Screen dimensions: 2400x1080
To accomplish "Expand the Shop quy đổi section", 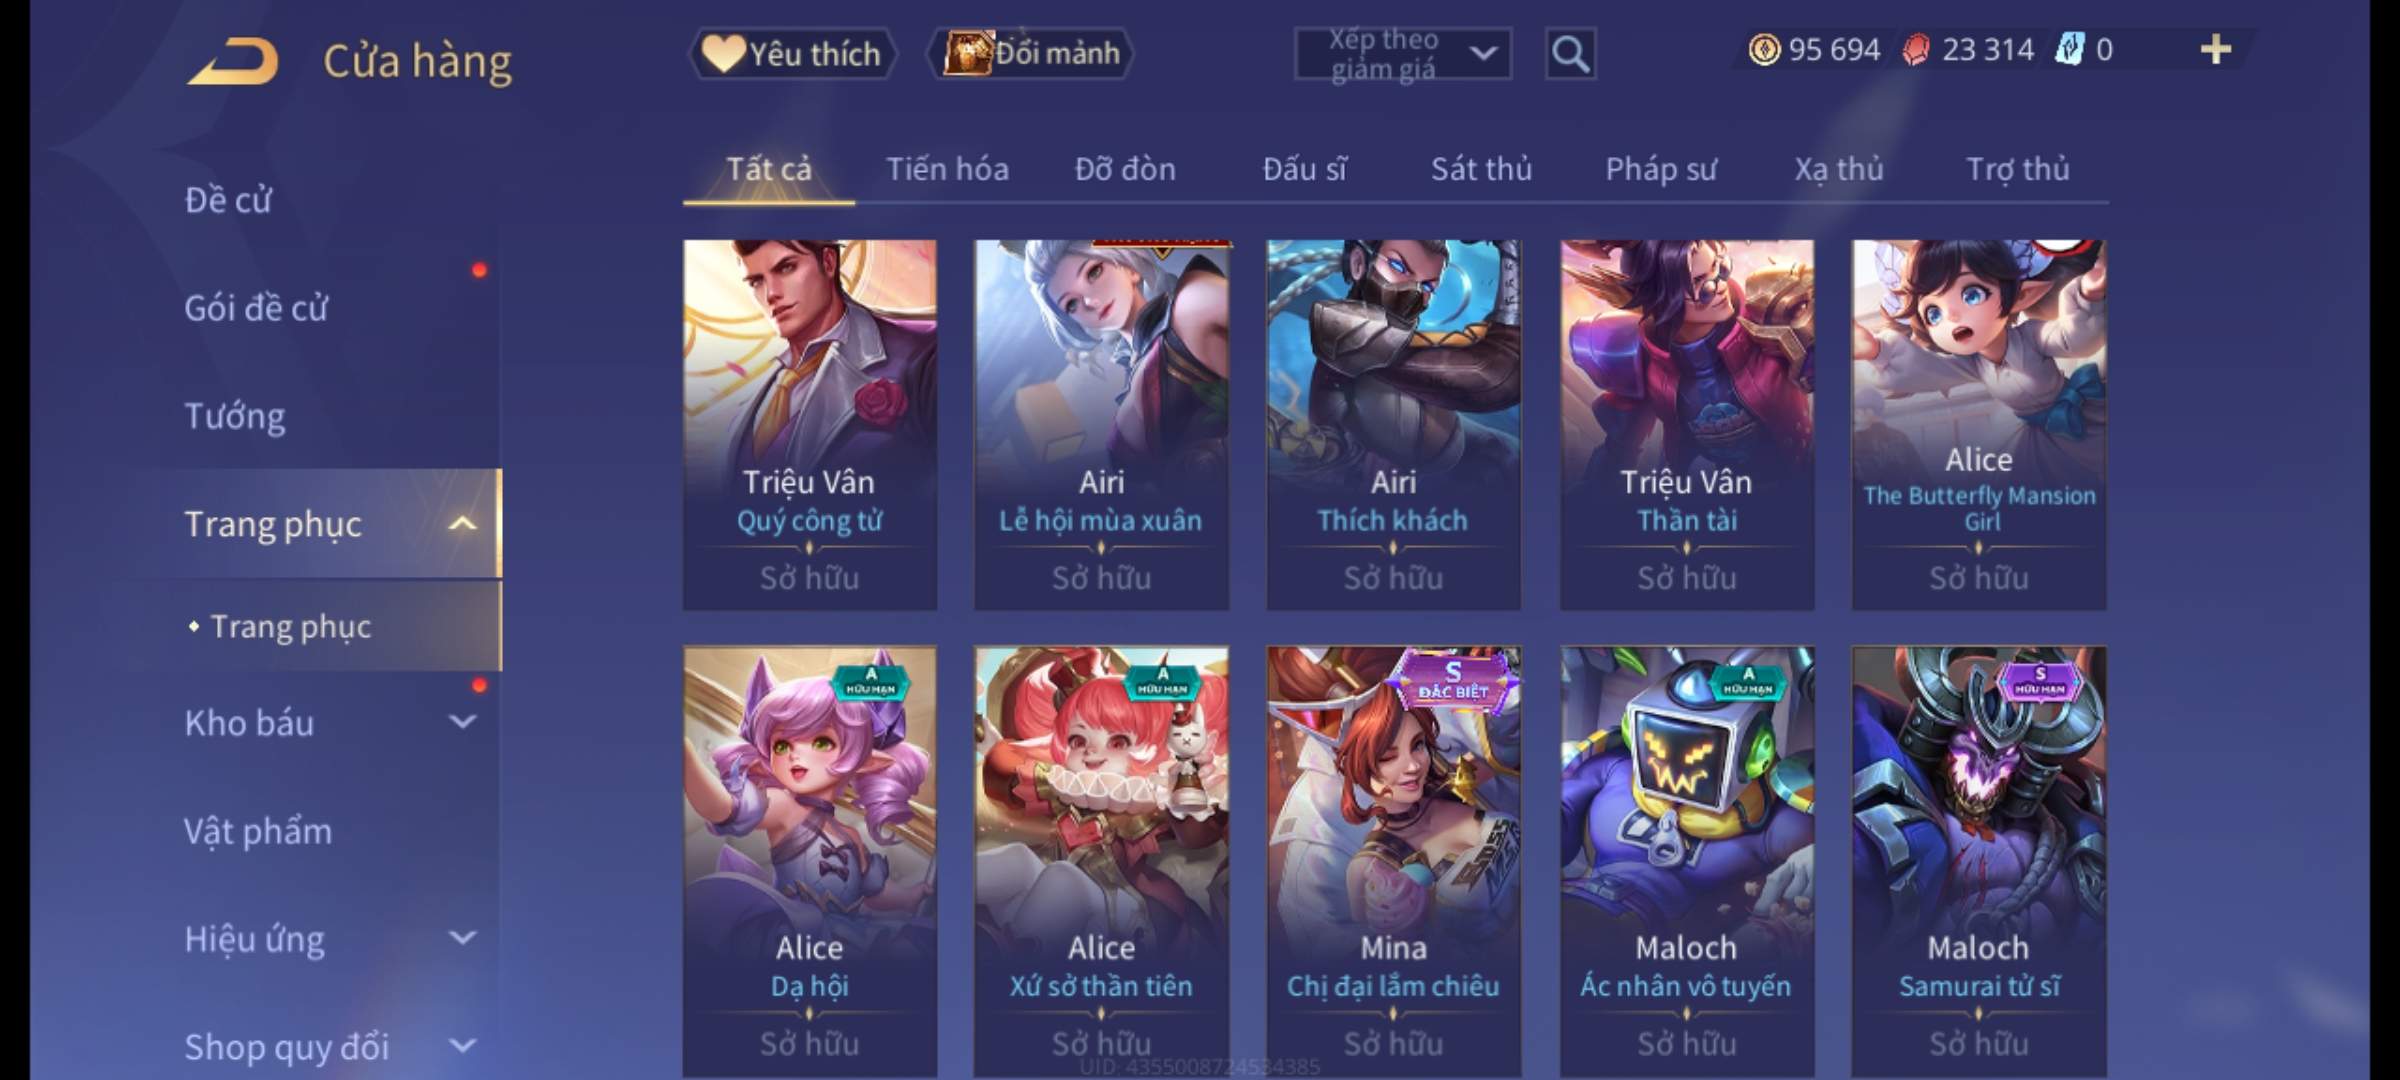I will tap(462, 1045).
